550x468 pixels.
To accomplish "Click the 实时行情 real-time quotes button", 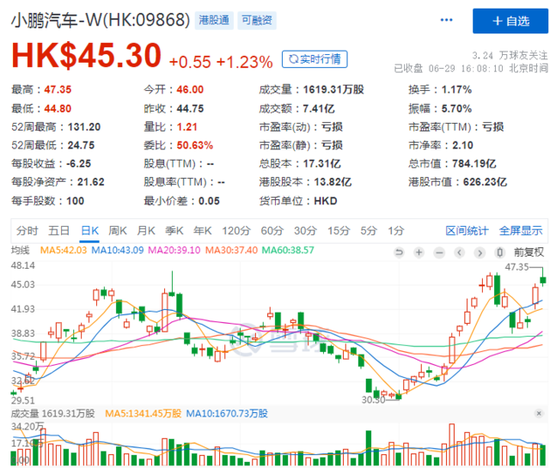I will coord(315,59).
